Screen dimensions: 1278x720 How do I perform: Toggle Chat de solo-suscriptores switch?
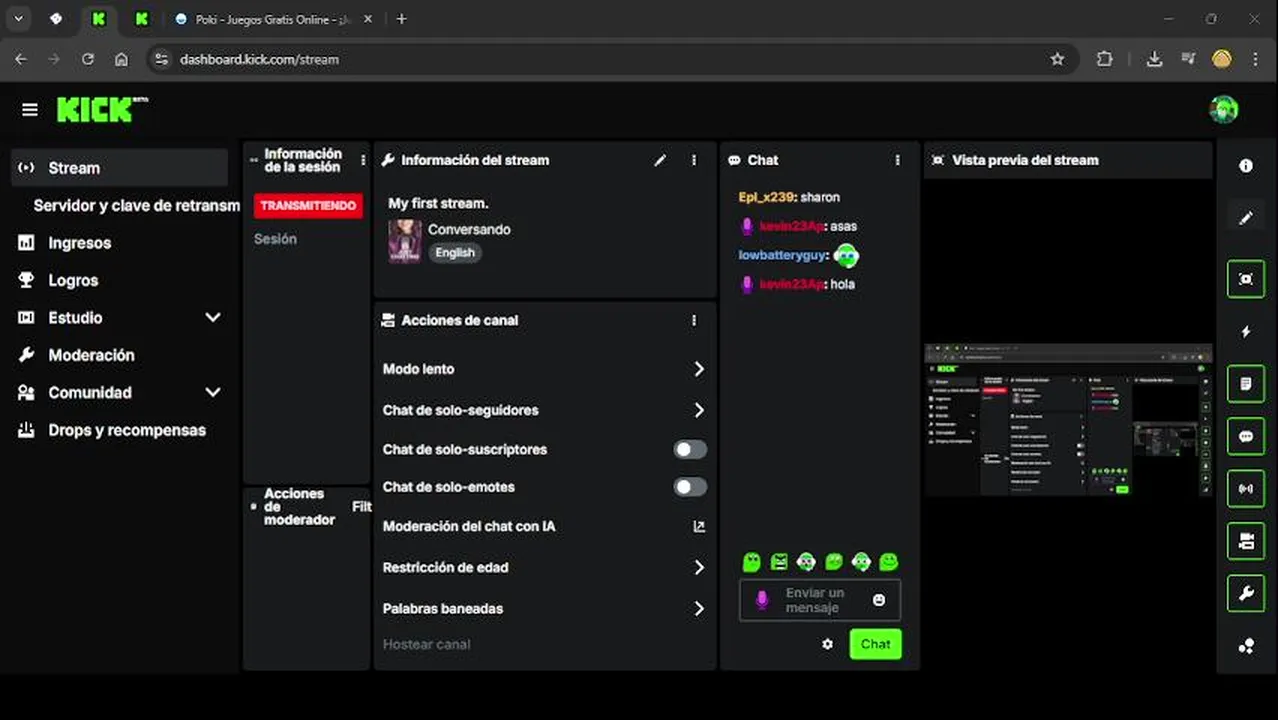pos(690,450)
